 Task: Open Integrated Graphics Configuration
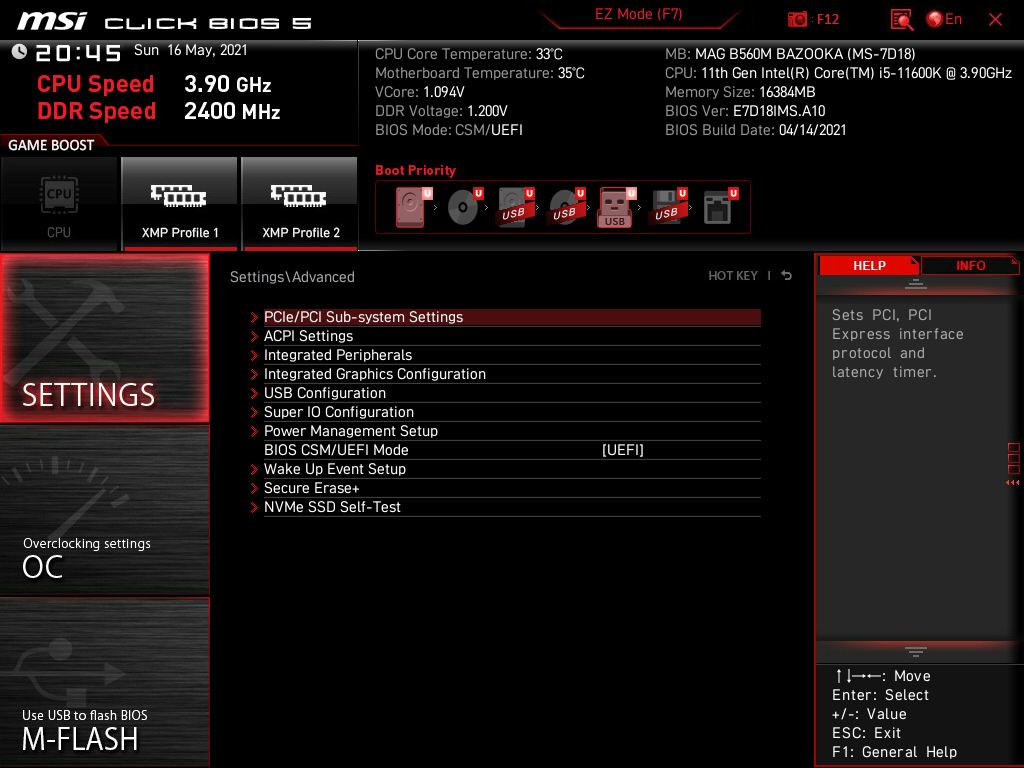click(x=512, y=374)
